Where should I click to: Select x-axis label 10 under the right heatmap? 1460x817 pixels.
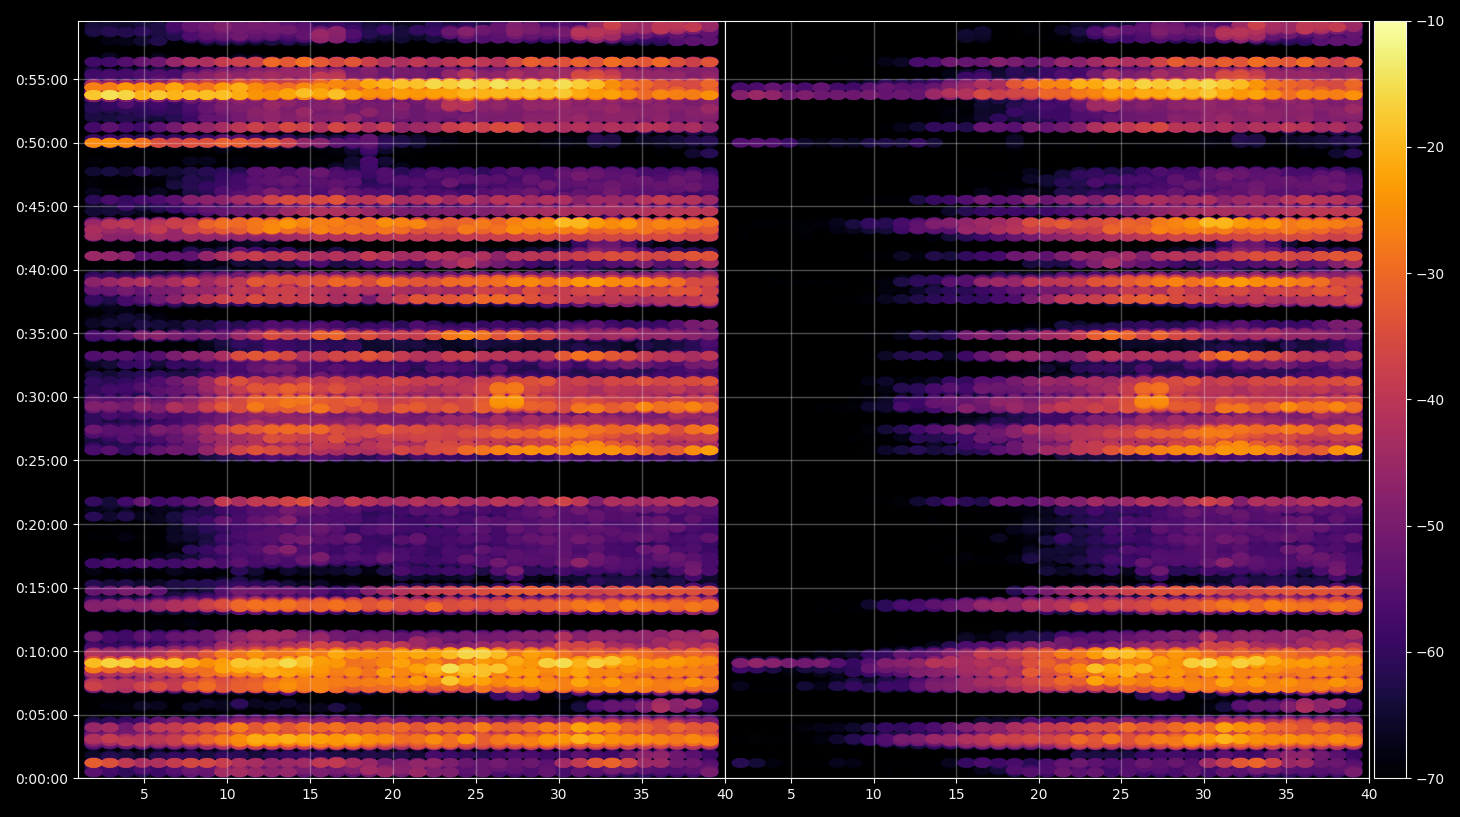[874, 795]
